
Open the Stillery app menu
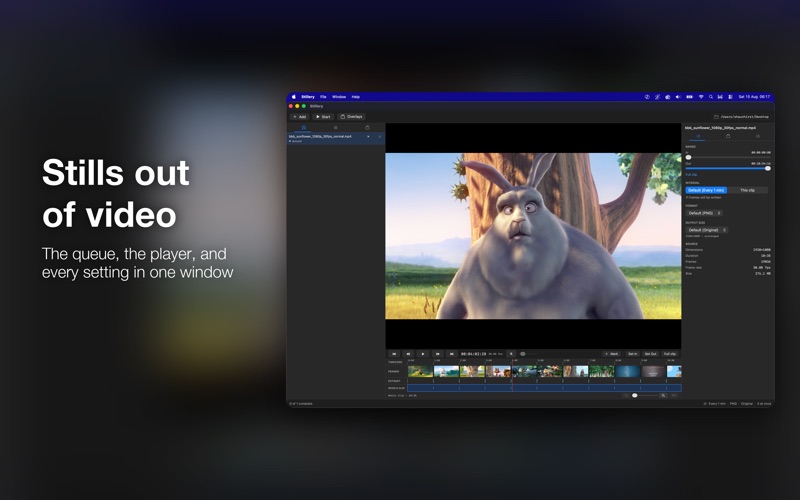pos(308,96)
